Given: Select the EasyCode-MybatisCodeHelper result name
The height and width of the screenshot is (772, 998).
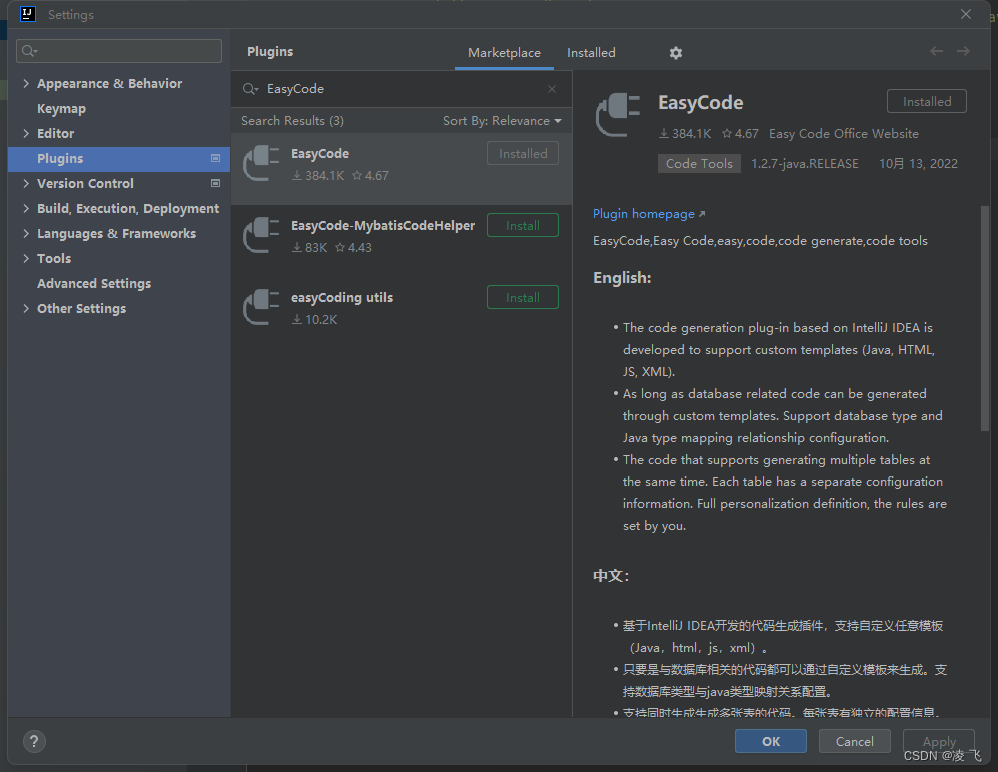Looking at the screenshot, I should coord(383,225).
